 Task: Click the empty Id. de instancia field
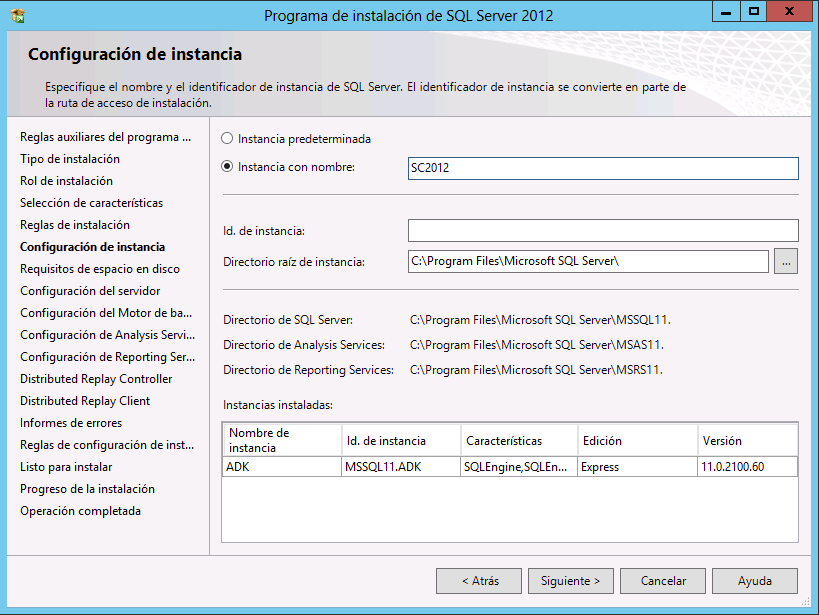click(603, 230)
